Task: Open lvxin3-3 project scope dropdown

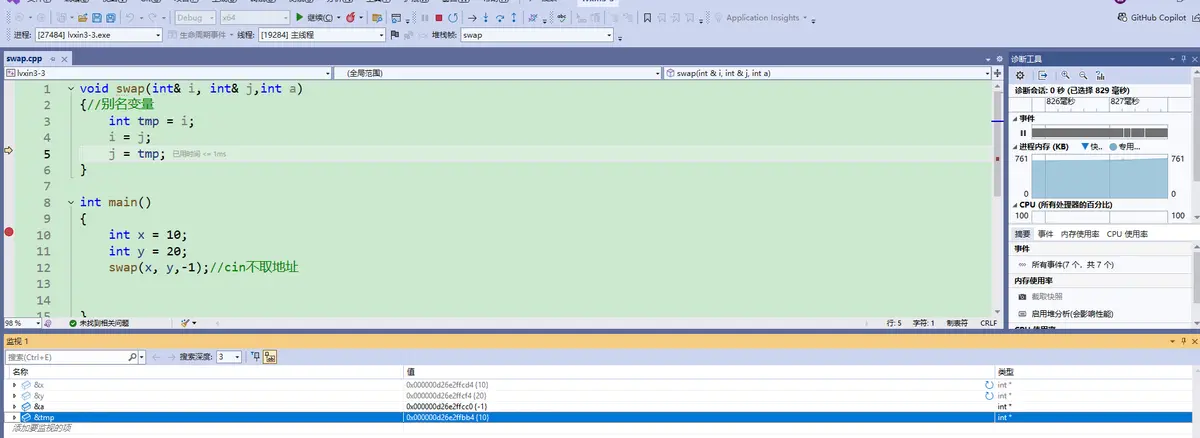Action: tap(167, 73)
